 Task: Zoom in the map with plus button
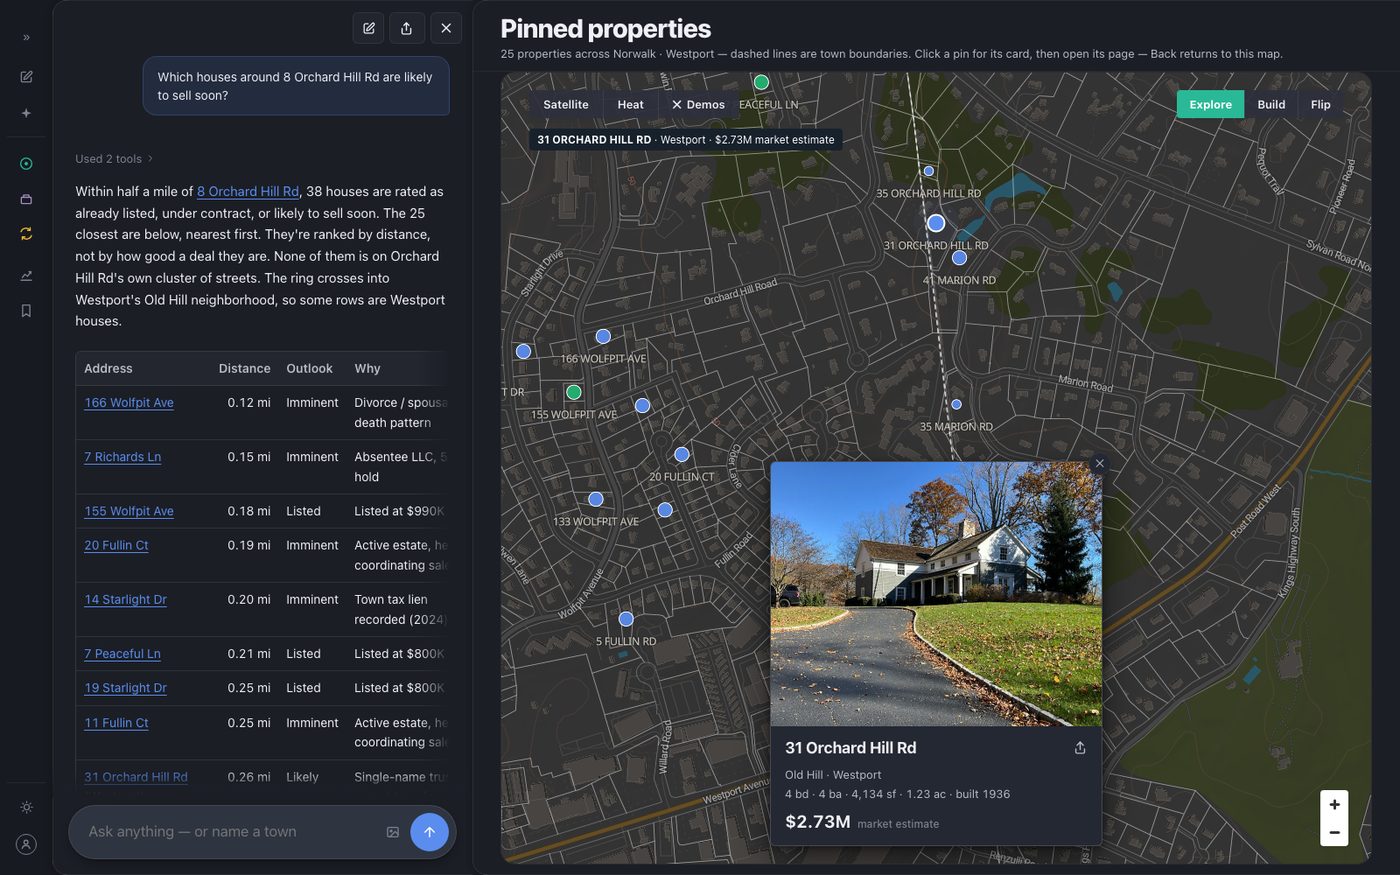coord(1334,805)
